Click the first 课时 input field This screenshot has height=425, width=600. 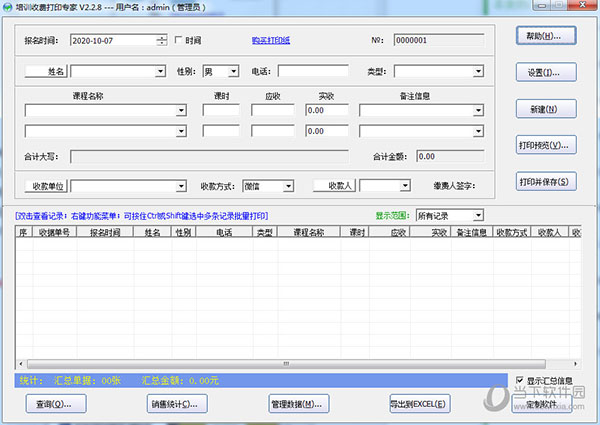click(221, 111)
